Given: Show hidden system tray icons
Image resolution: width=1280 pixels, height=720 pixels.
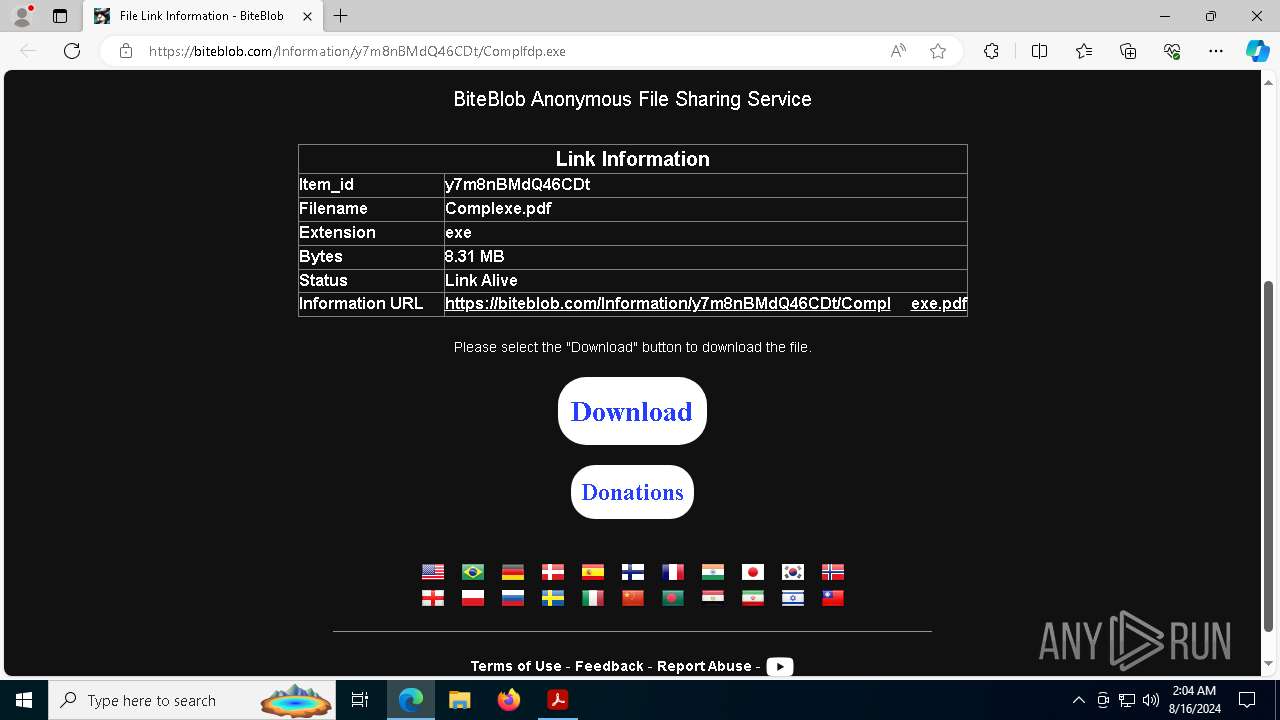Looking at the screenshot, I should (x=1078, y=700).
